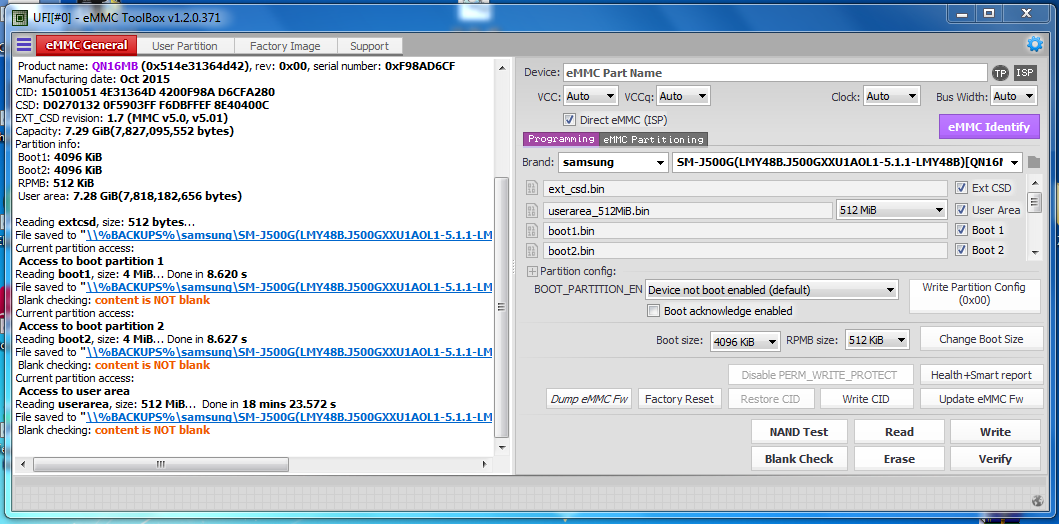
Task: Click the ext_csd.bin filename field
Action: coord(745,188)
